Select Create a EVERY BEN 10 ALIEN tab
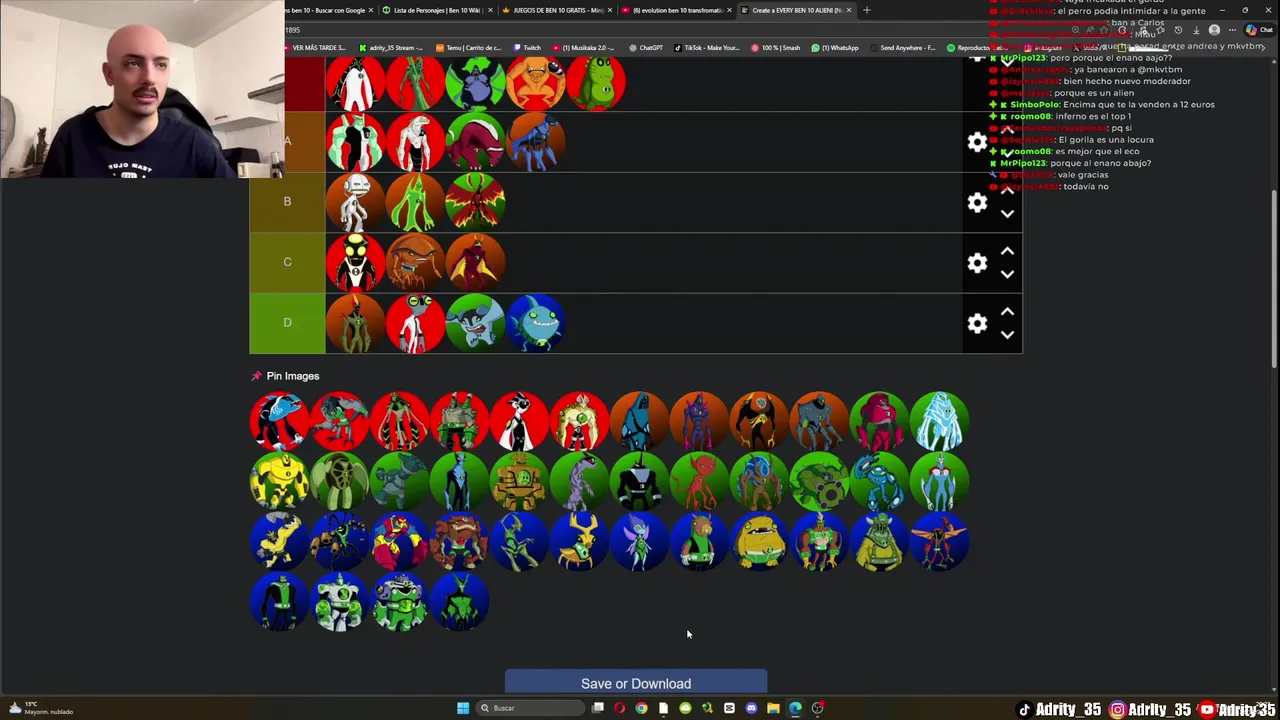 795,10
